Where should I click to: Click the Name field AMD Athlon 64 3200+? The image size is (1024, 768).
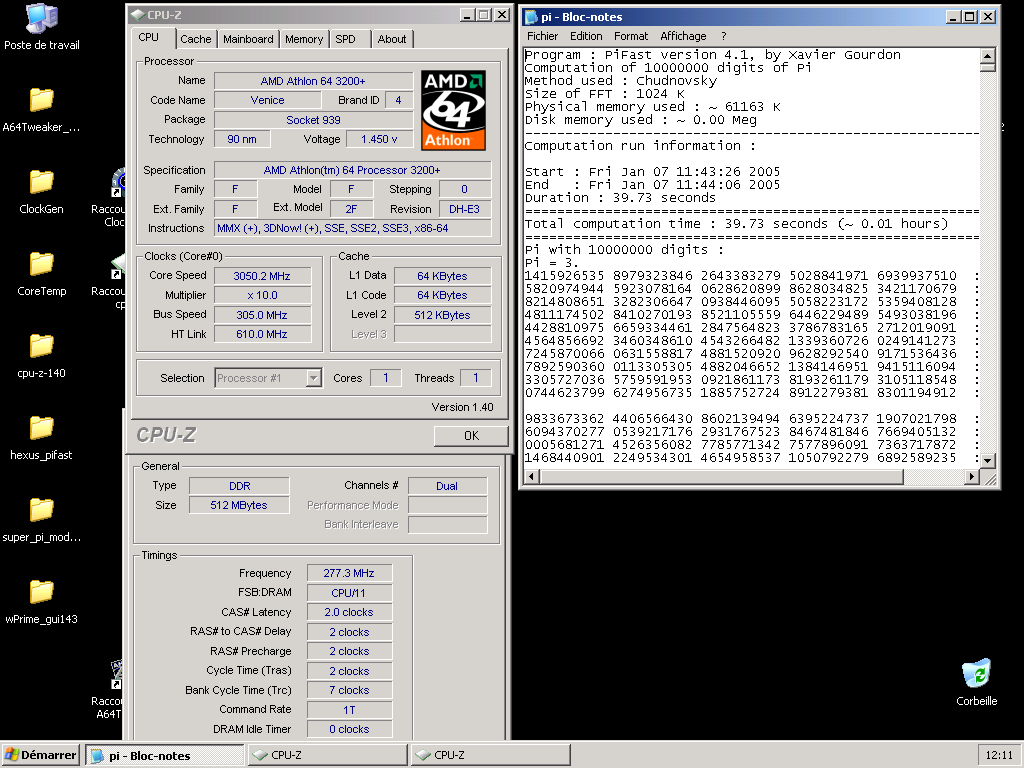pyautogui.click(x=313, y=81)
